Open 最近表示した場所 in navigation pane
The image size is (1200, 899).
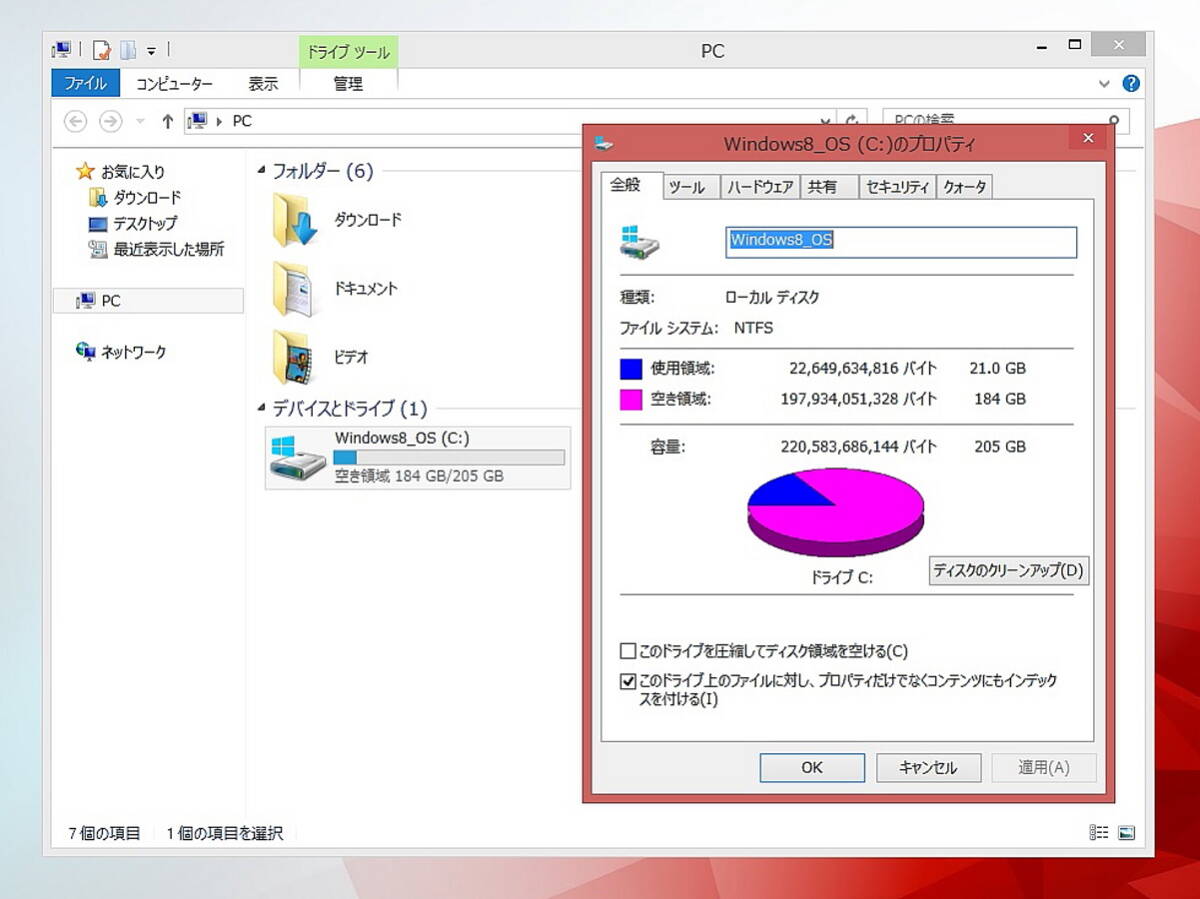pos(169,250)
